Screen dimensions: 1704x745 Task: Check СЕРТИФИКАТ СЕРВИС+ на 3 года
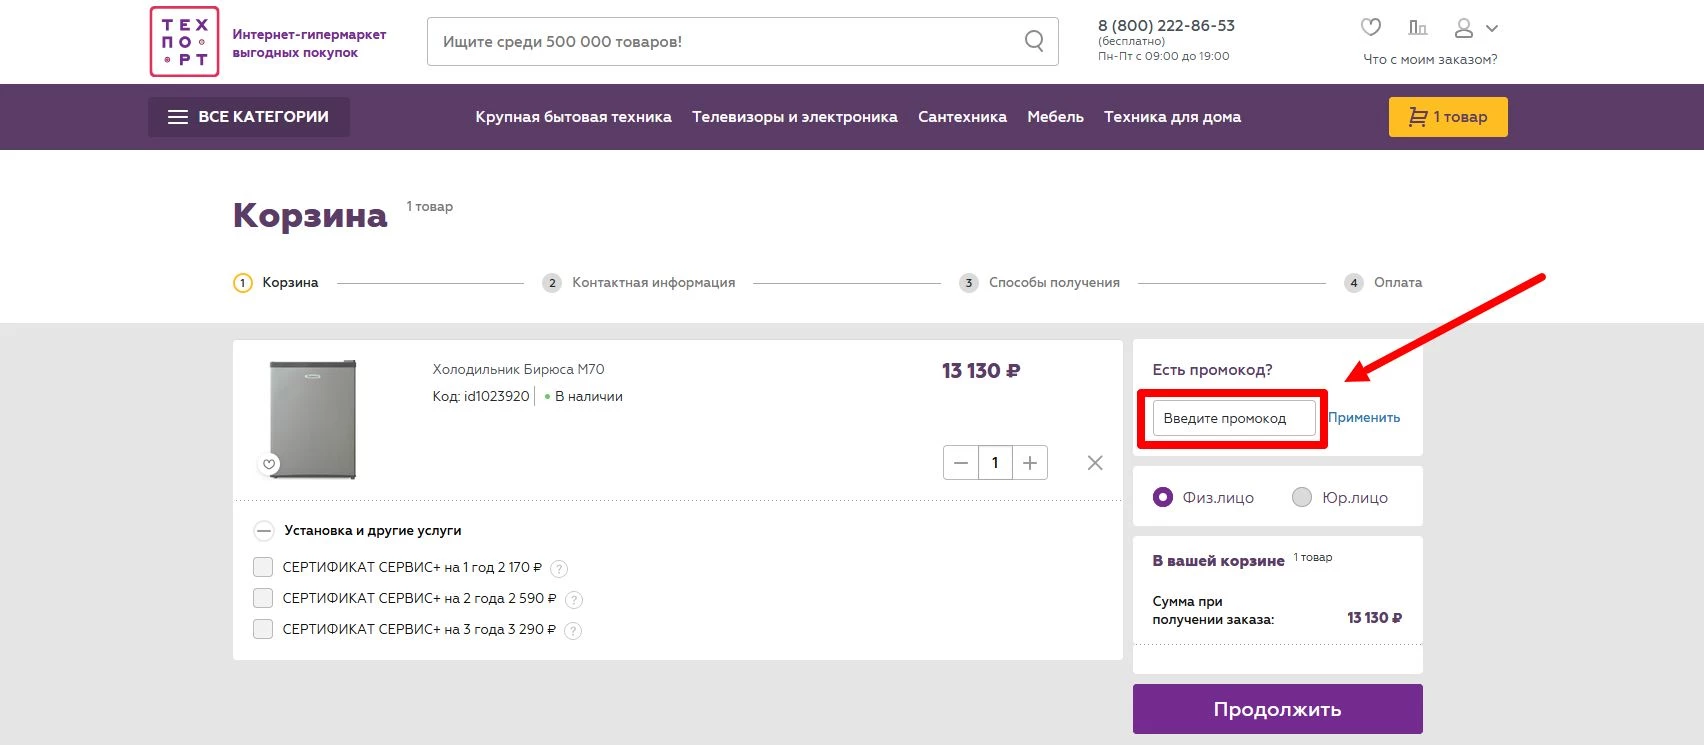pos(263,629)
